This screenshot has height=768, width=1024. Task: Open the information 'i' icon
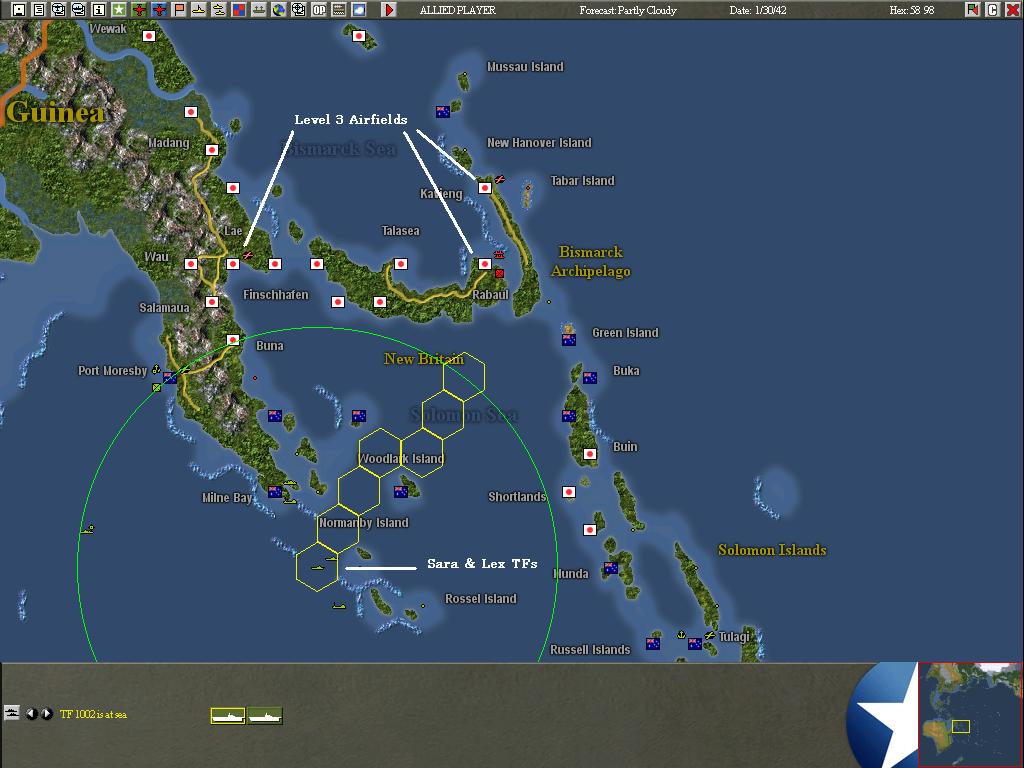(99, 10)
